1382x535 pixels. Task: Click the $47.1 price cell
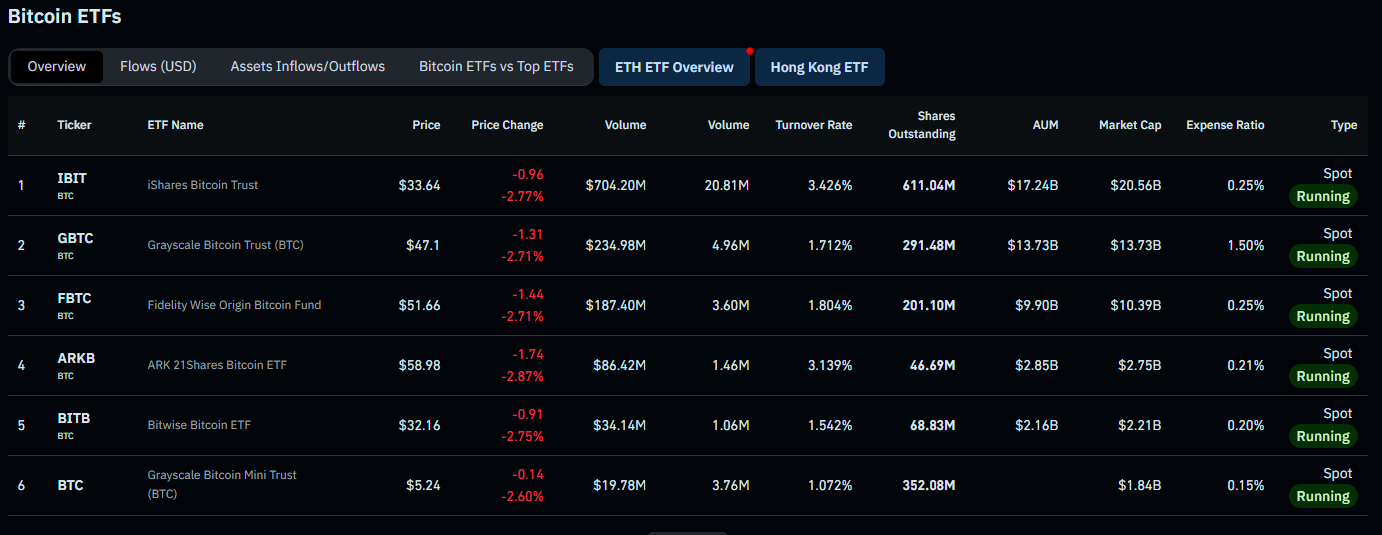click(x=423, y=245)
